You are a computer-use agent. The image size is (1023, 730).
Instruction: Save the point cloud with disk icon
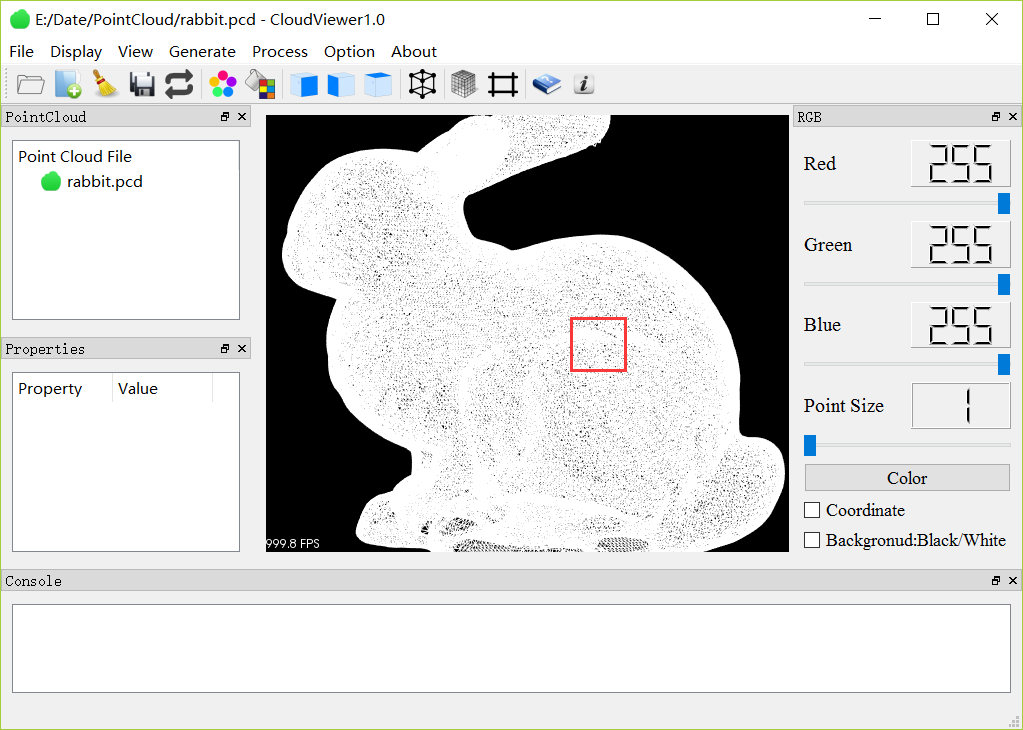pyautogui.click(x=141, y=84)
